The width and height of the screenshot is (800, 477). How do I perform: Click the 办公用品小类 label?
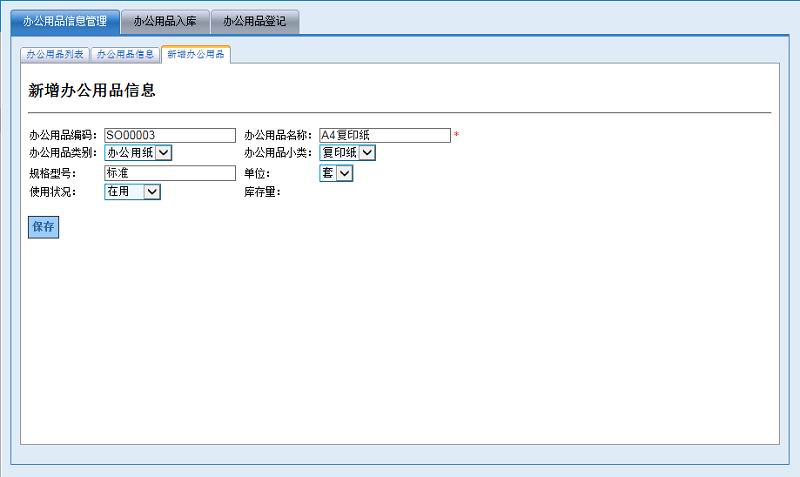click(278, 153)
